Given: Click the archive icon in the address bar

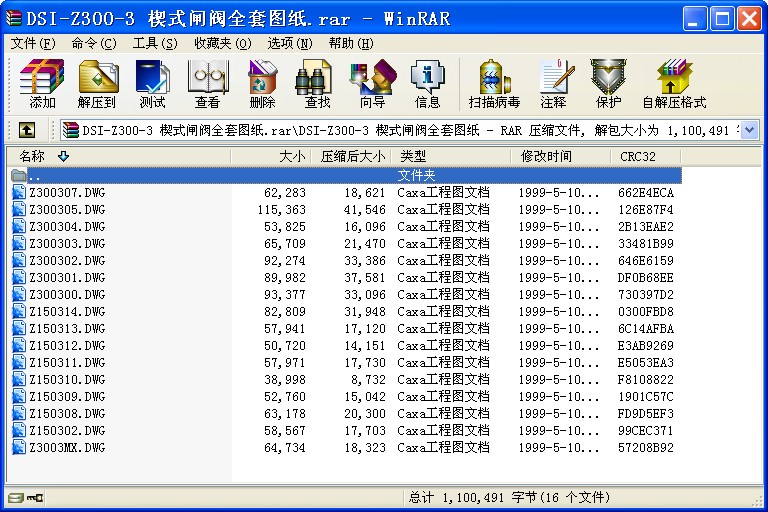Looking at the screenshot, I should pyautogui.click(x=71, y=130).
